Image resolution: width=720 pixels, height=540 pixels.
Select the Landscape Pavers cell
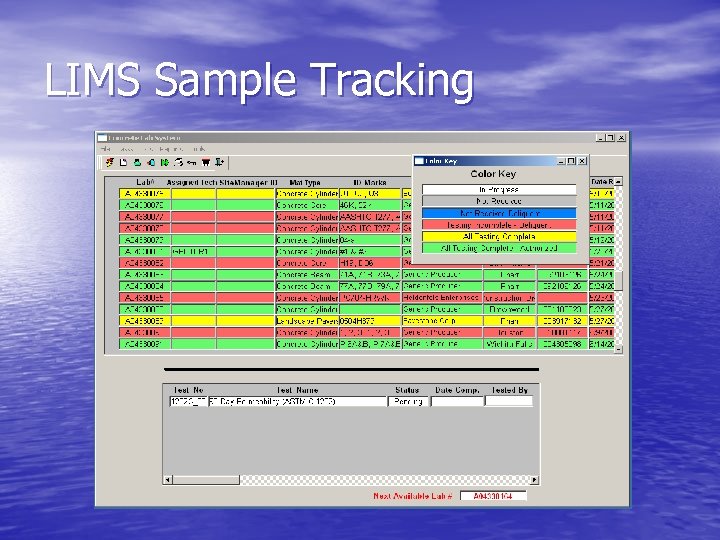(307, 321)
